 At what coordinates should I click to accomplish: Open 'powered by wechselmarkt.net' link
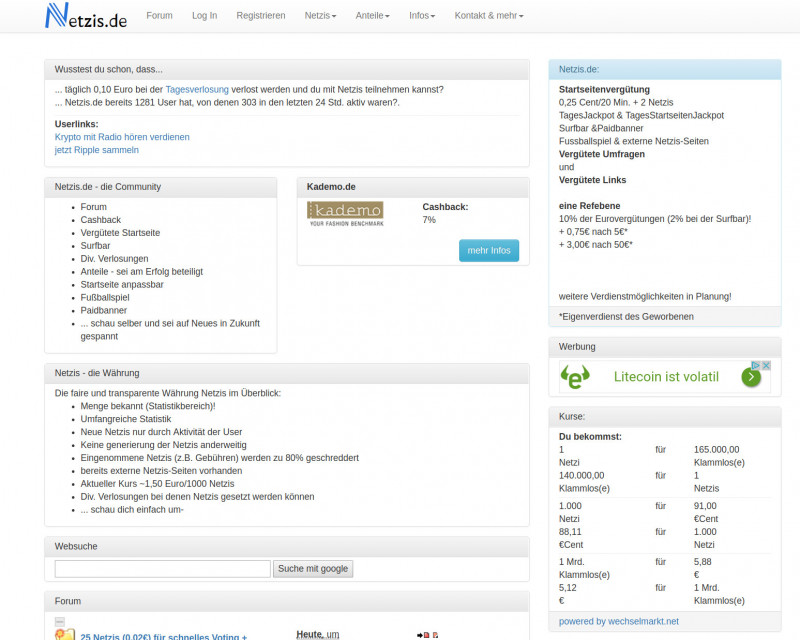(x=618, y=621)
